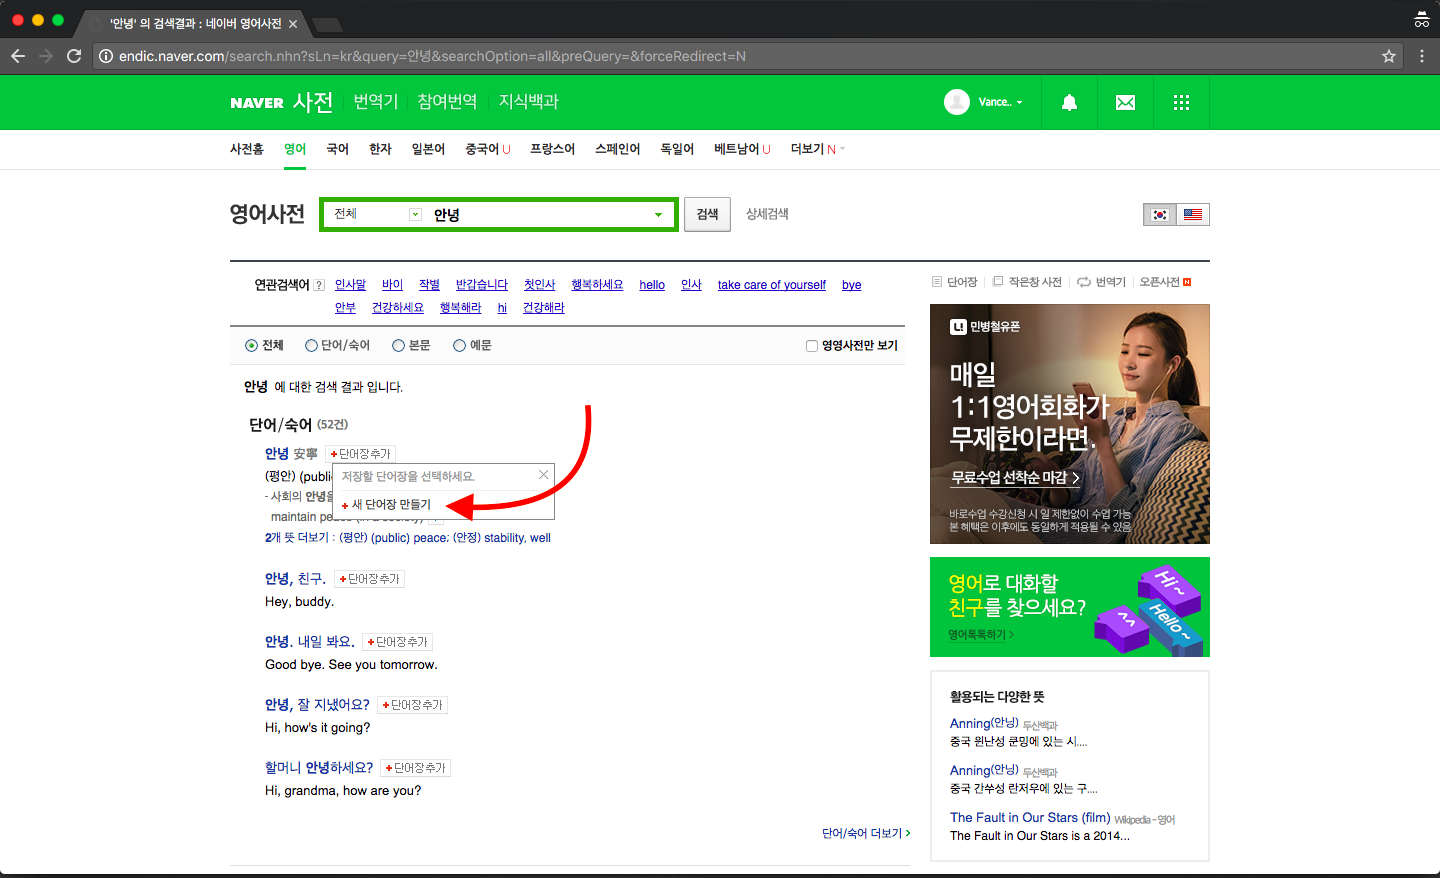
Task: Switch to 독일어 dictionary tab
Action: point(677,149)
